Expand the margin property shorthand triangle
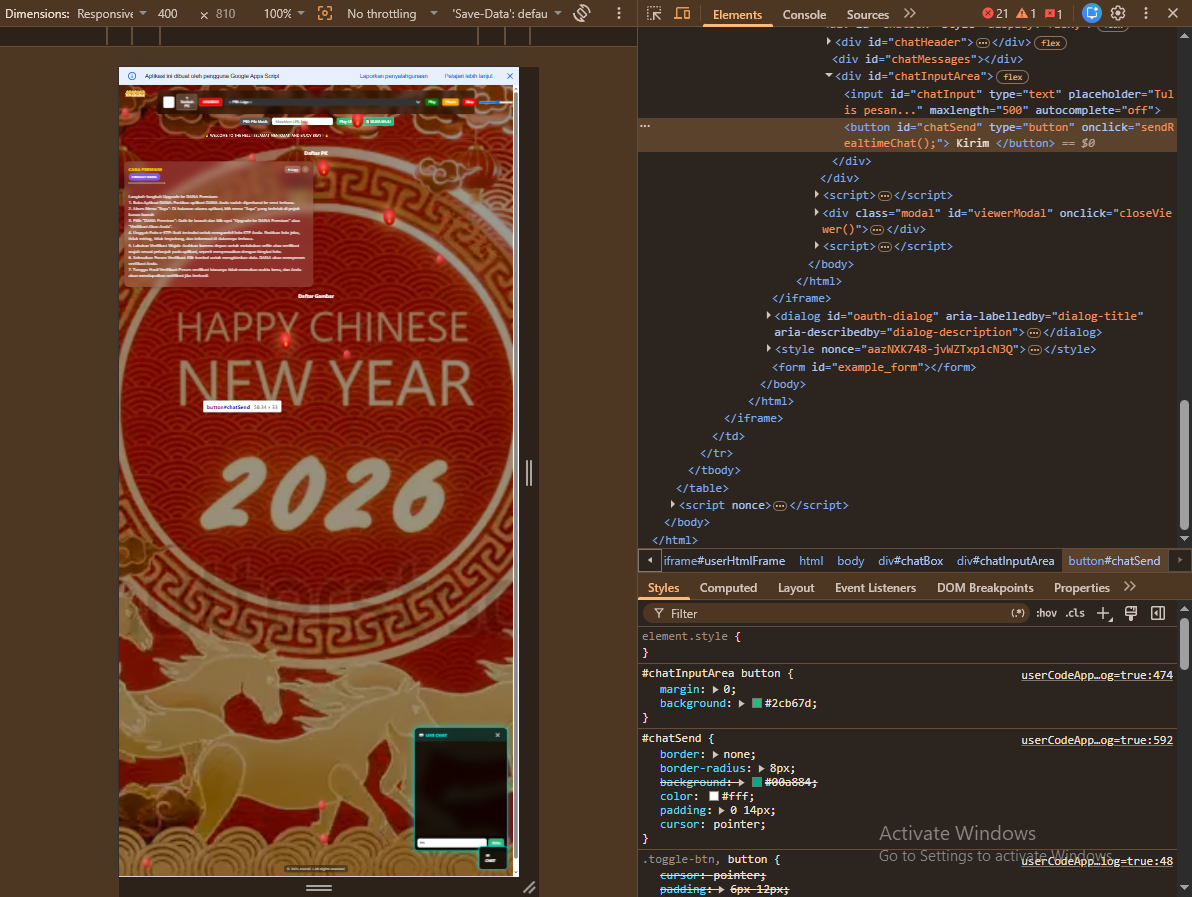The width and height of the screenshot is (1192, 897). [x=715, y=689]
